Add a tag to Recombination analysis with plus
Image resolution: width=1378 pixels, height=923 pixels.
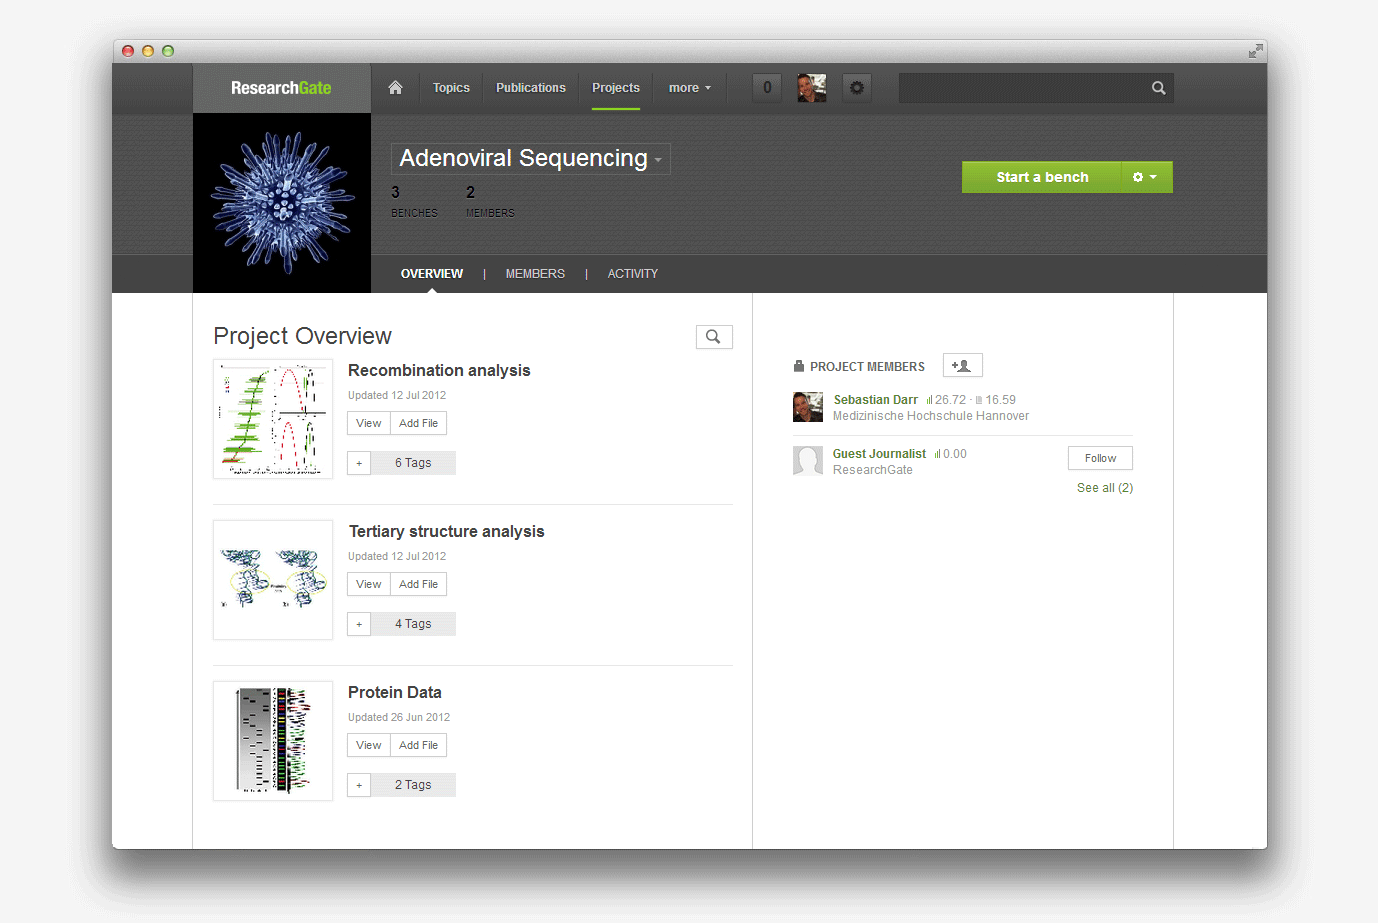359,463
